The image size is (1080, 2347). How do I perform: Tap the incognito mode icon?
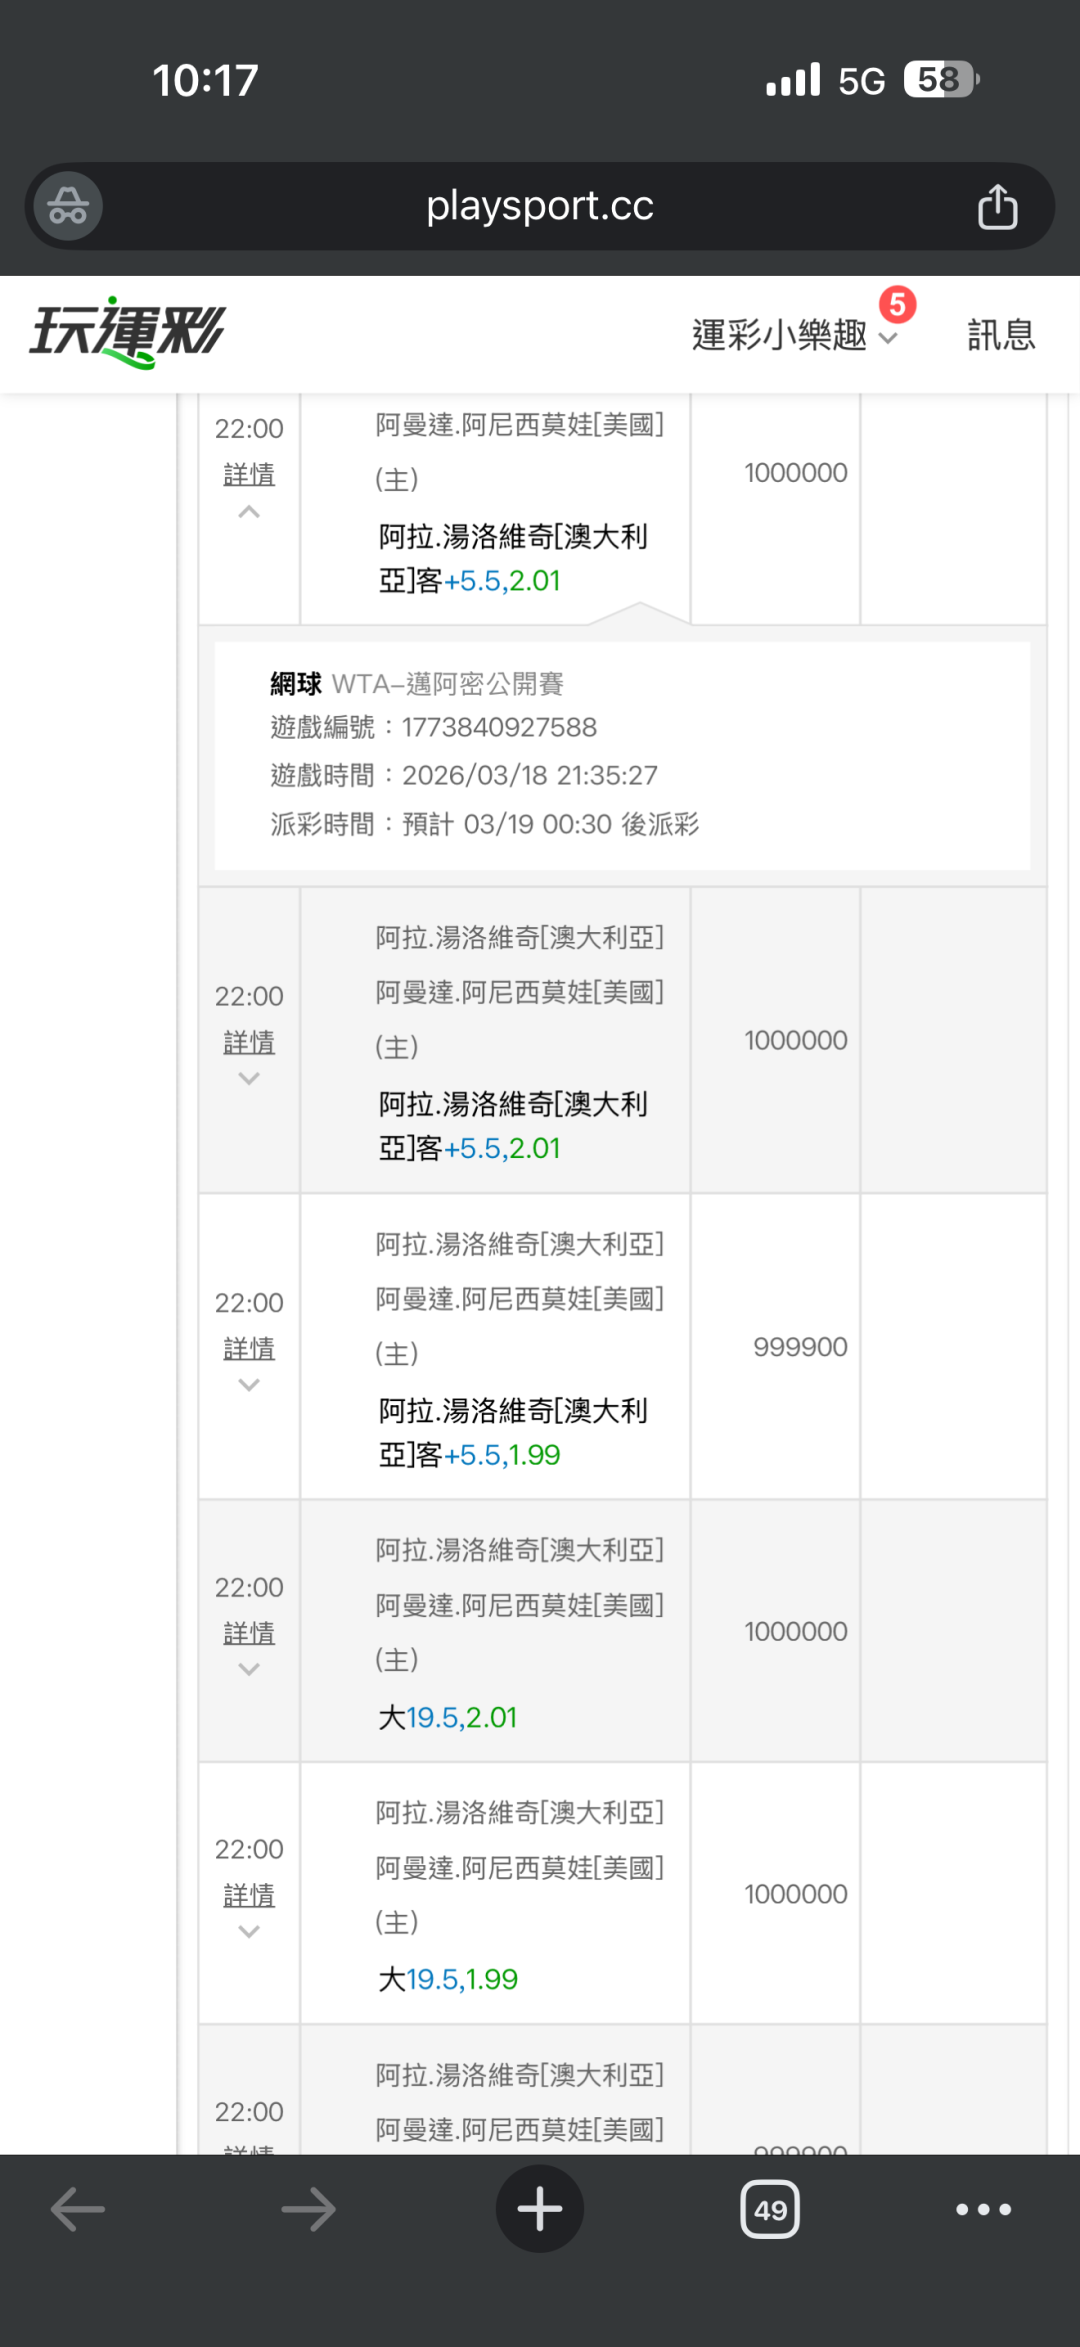point(68,207)
